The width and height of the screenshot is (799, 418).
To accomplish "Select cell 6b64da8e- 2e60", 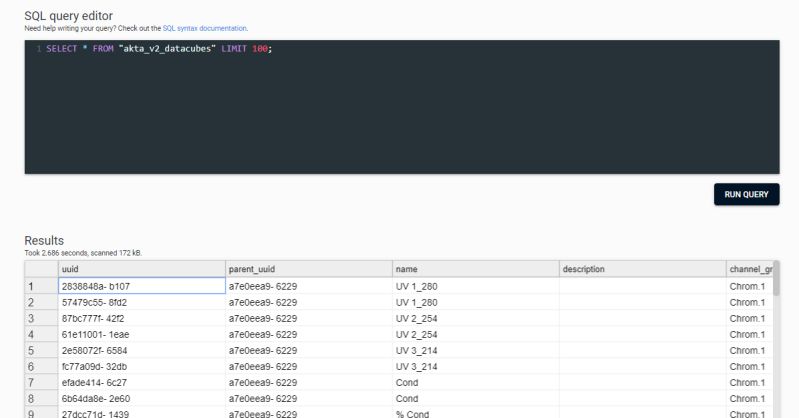I will tap(142, 399).
